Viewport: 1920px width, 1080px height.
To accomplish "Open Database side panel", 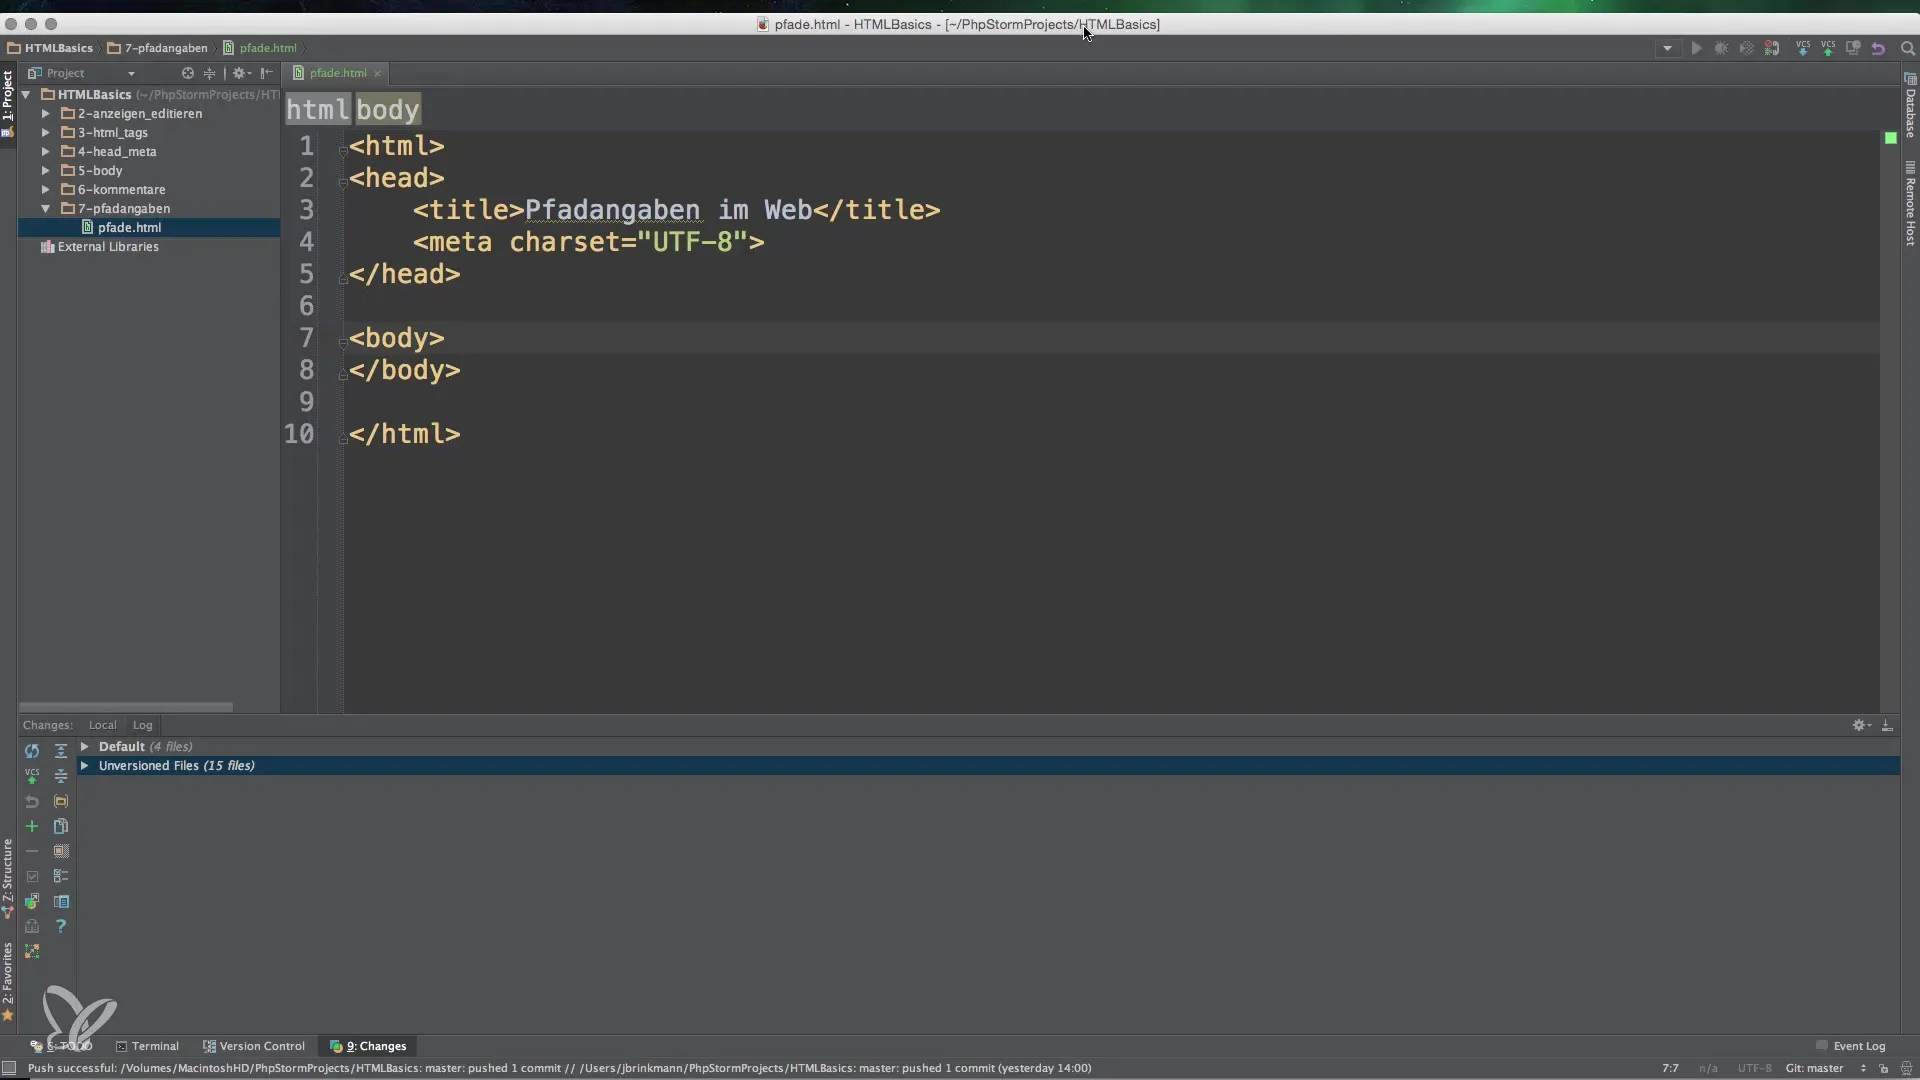I will [x=1910, y=106].
